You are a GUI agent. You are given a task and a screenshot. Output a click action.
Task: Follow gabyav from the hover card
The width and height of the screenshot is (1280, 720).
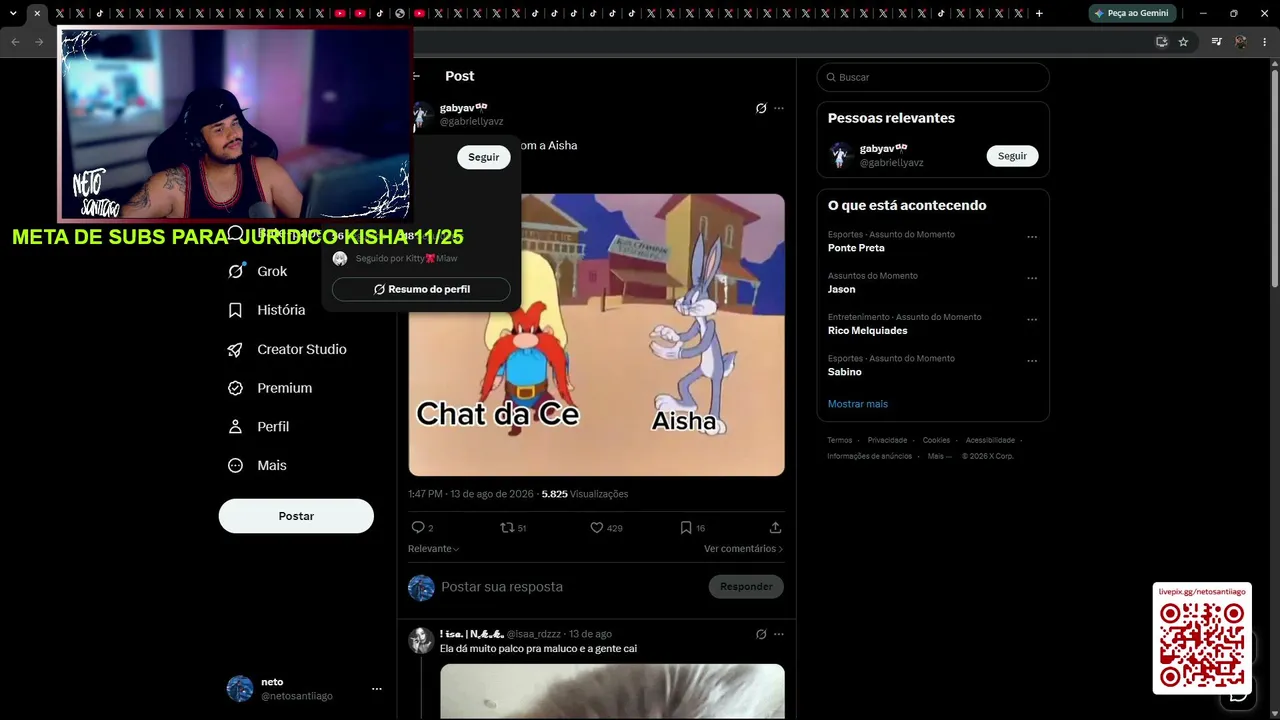[484, 157]
